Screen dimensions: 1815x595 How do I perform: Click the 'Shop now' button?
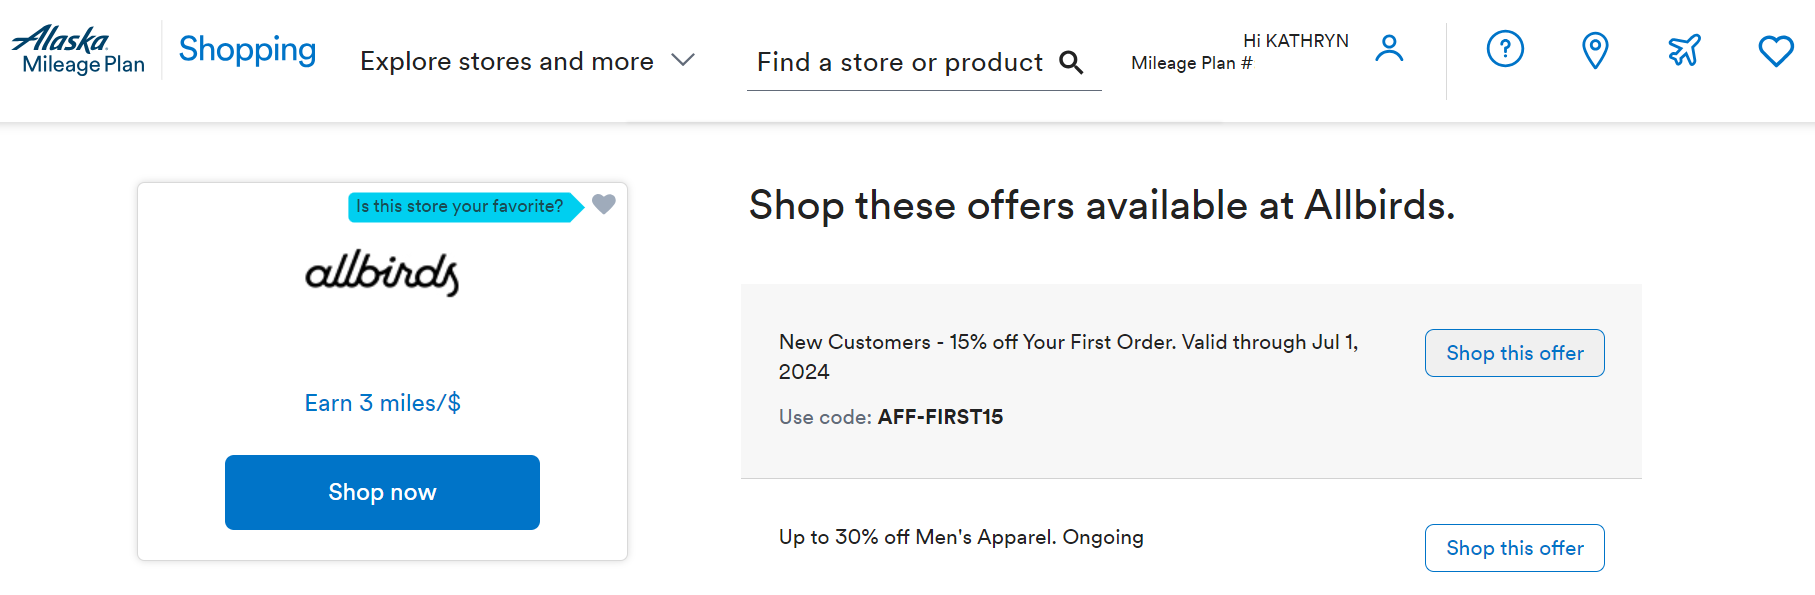click(x=381, y=492)
